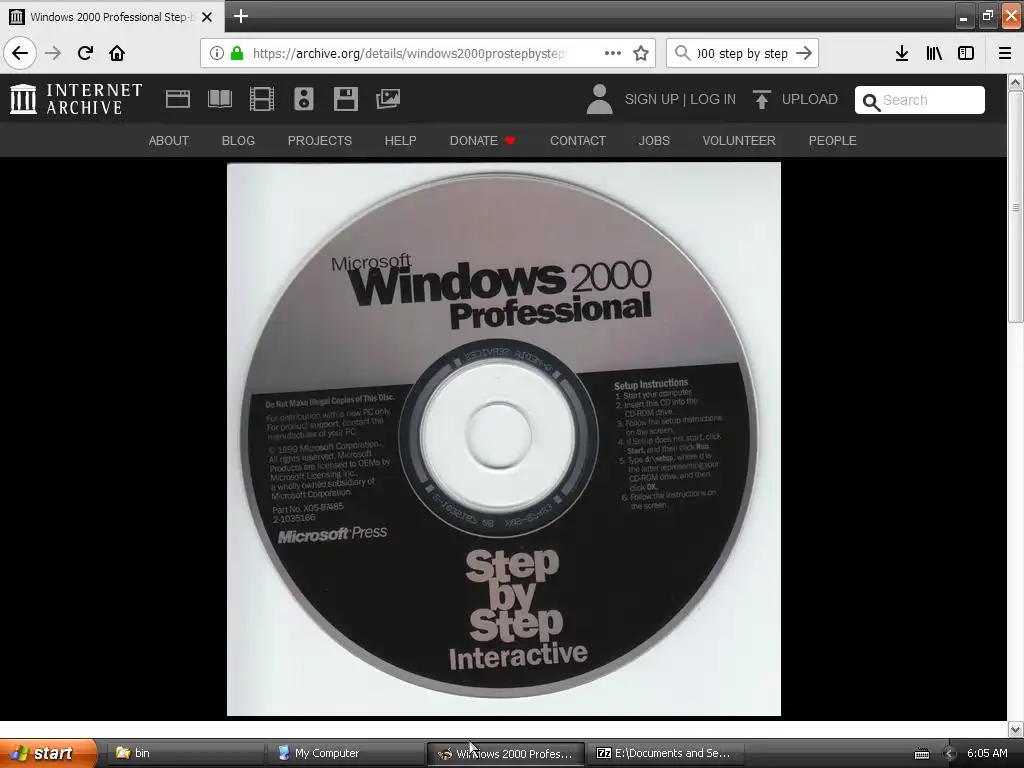Open the Software floppy disk icon
Screen dimensions: 1024x768
[x=345, y=99]
